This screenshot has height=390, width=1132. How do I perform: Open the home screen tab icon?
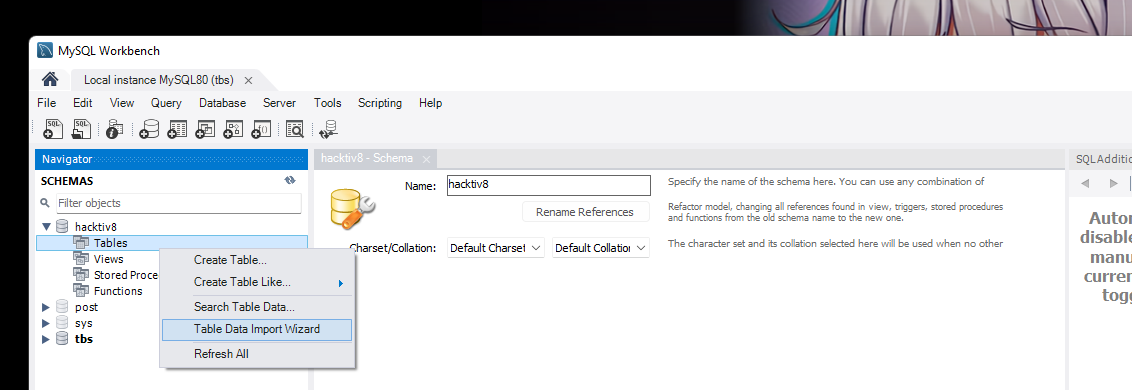coord(50,79)
